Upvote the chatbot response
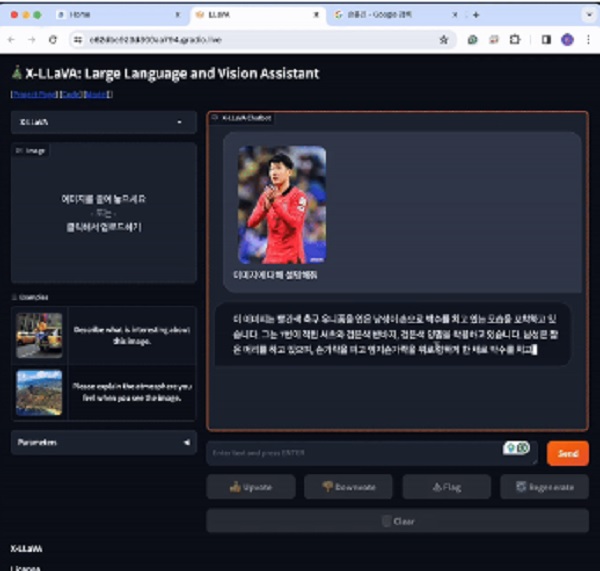The image size is (600, 571). pos(250,487)
